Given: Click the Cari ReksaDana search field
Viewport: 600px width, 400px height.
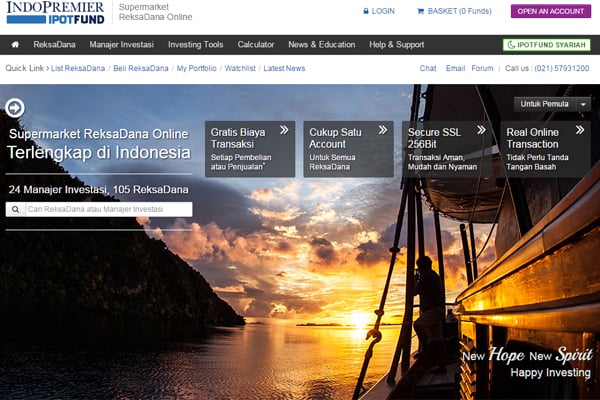Looking at the screenshot, I should [107, 210].
